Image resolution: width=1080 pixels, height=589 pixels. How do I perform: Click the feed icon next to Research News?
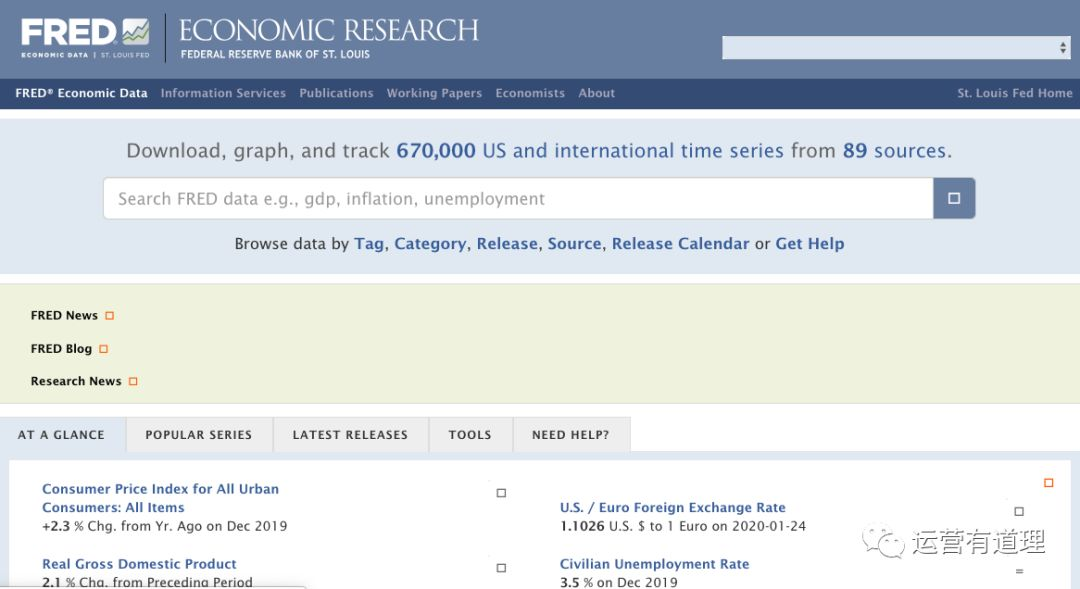tap(133, 381)
